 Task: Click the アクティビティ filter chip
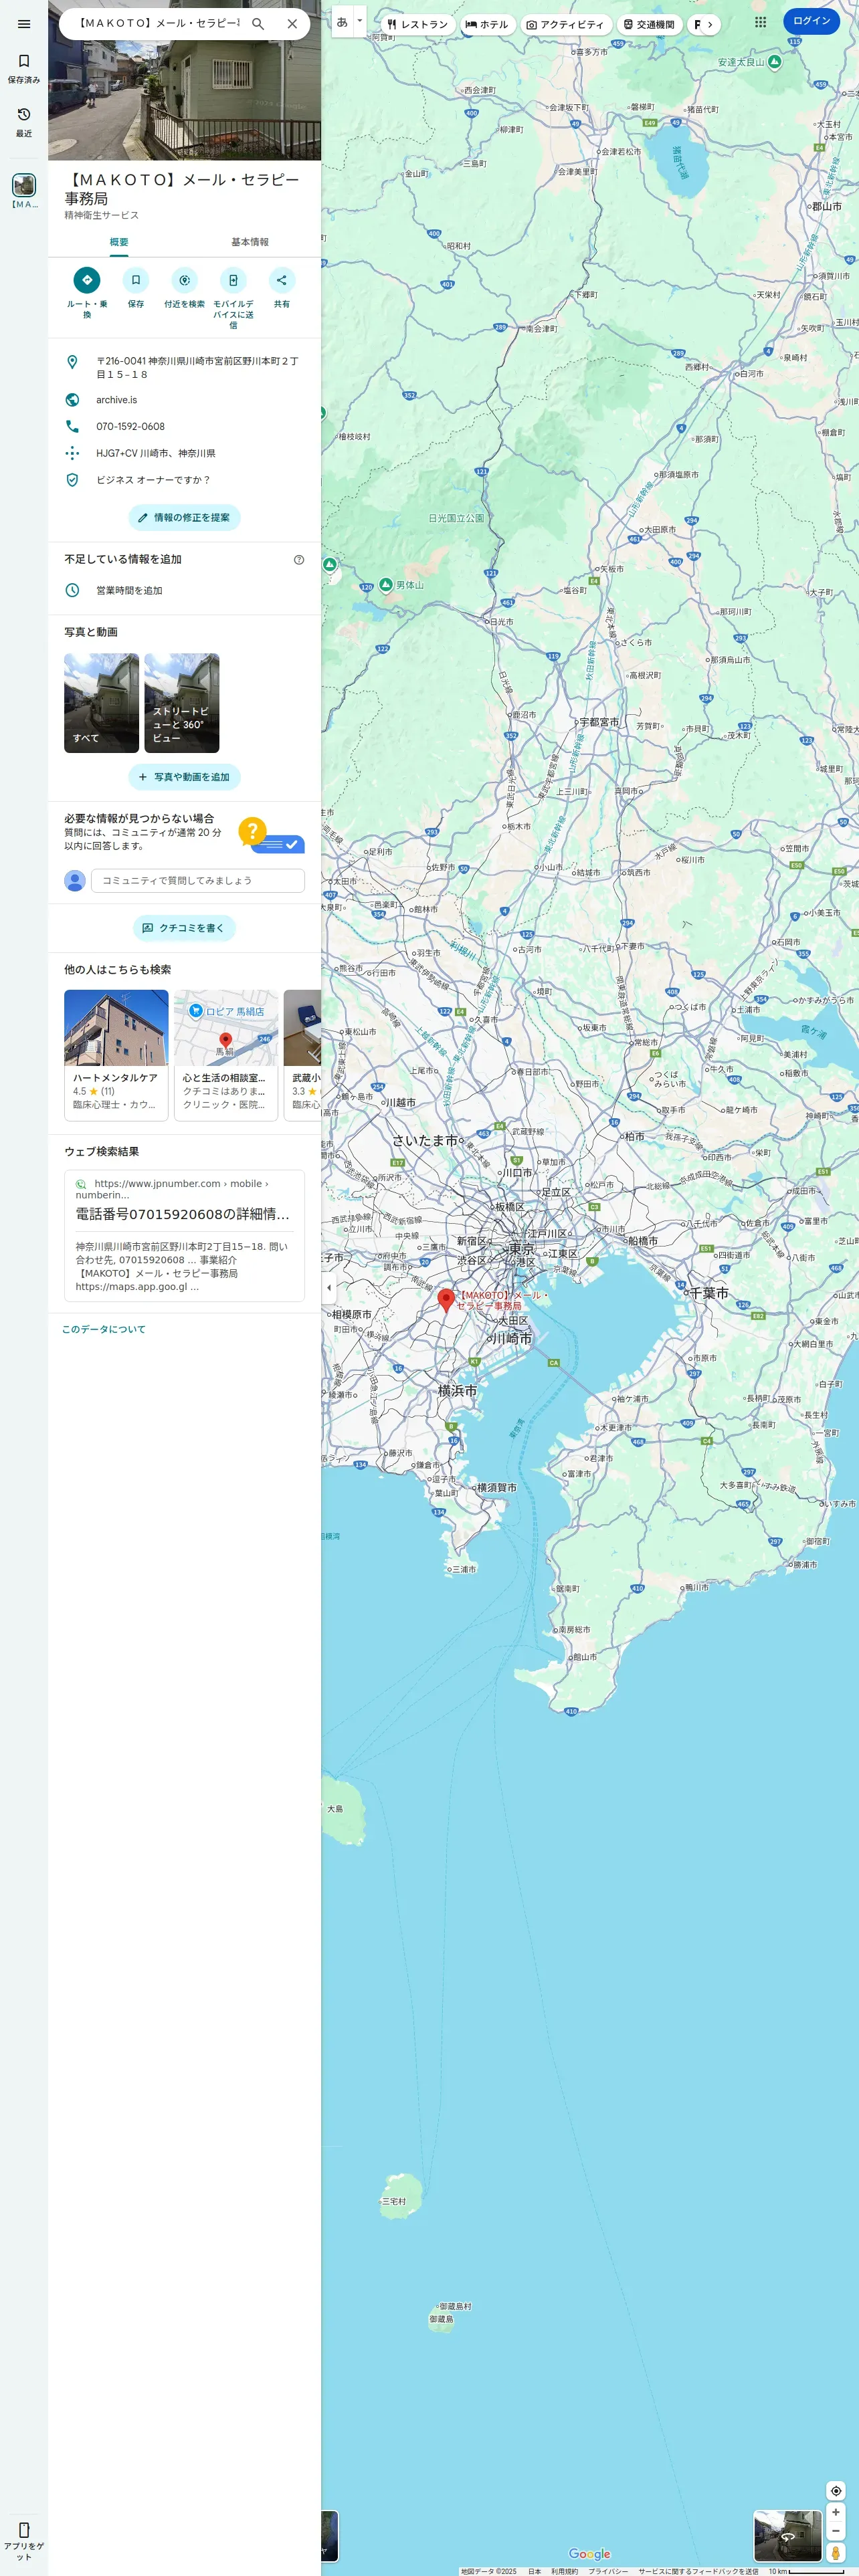[565, 24]
